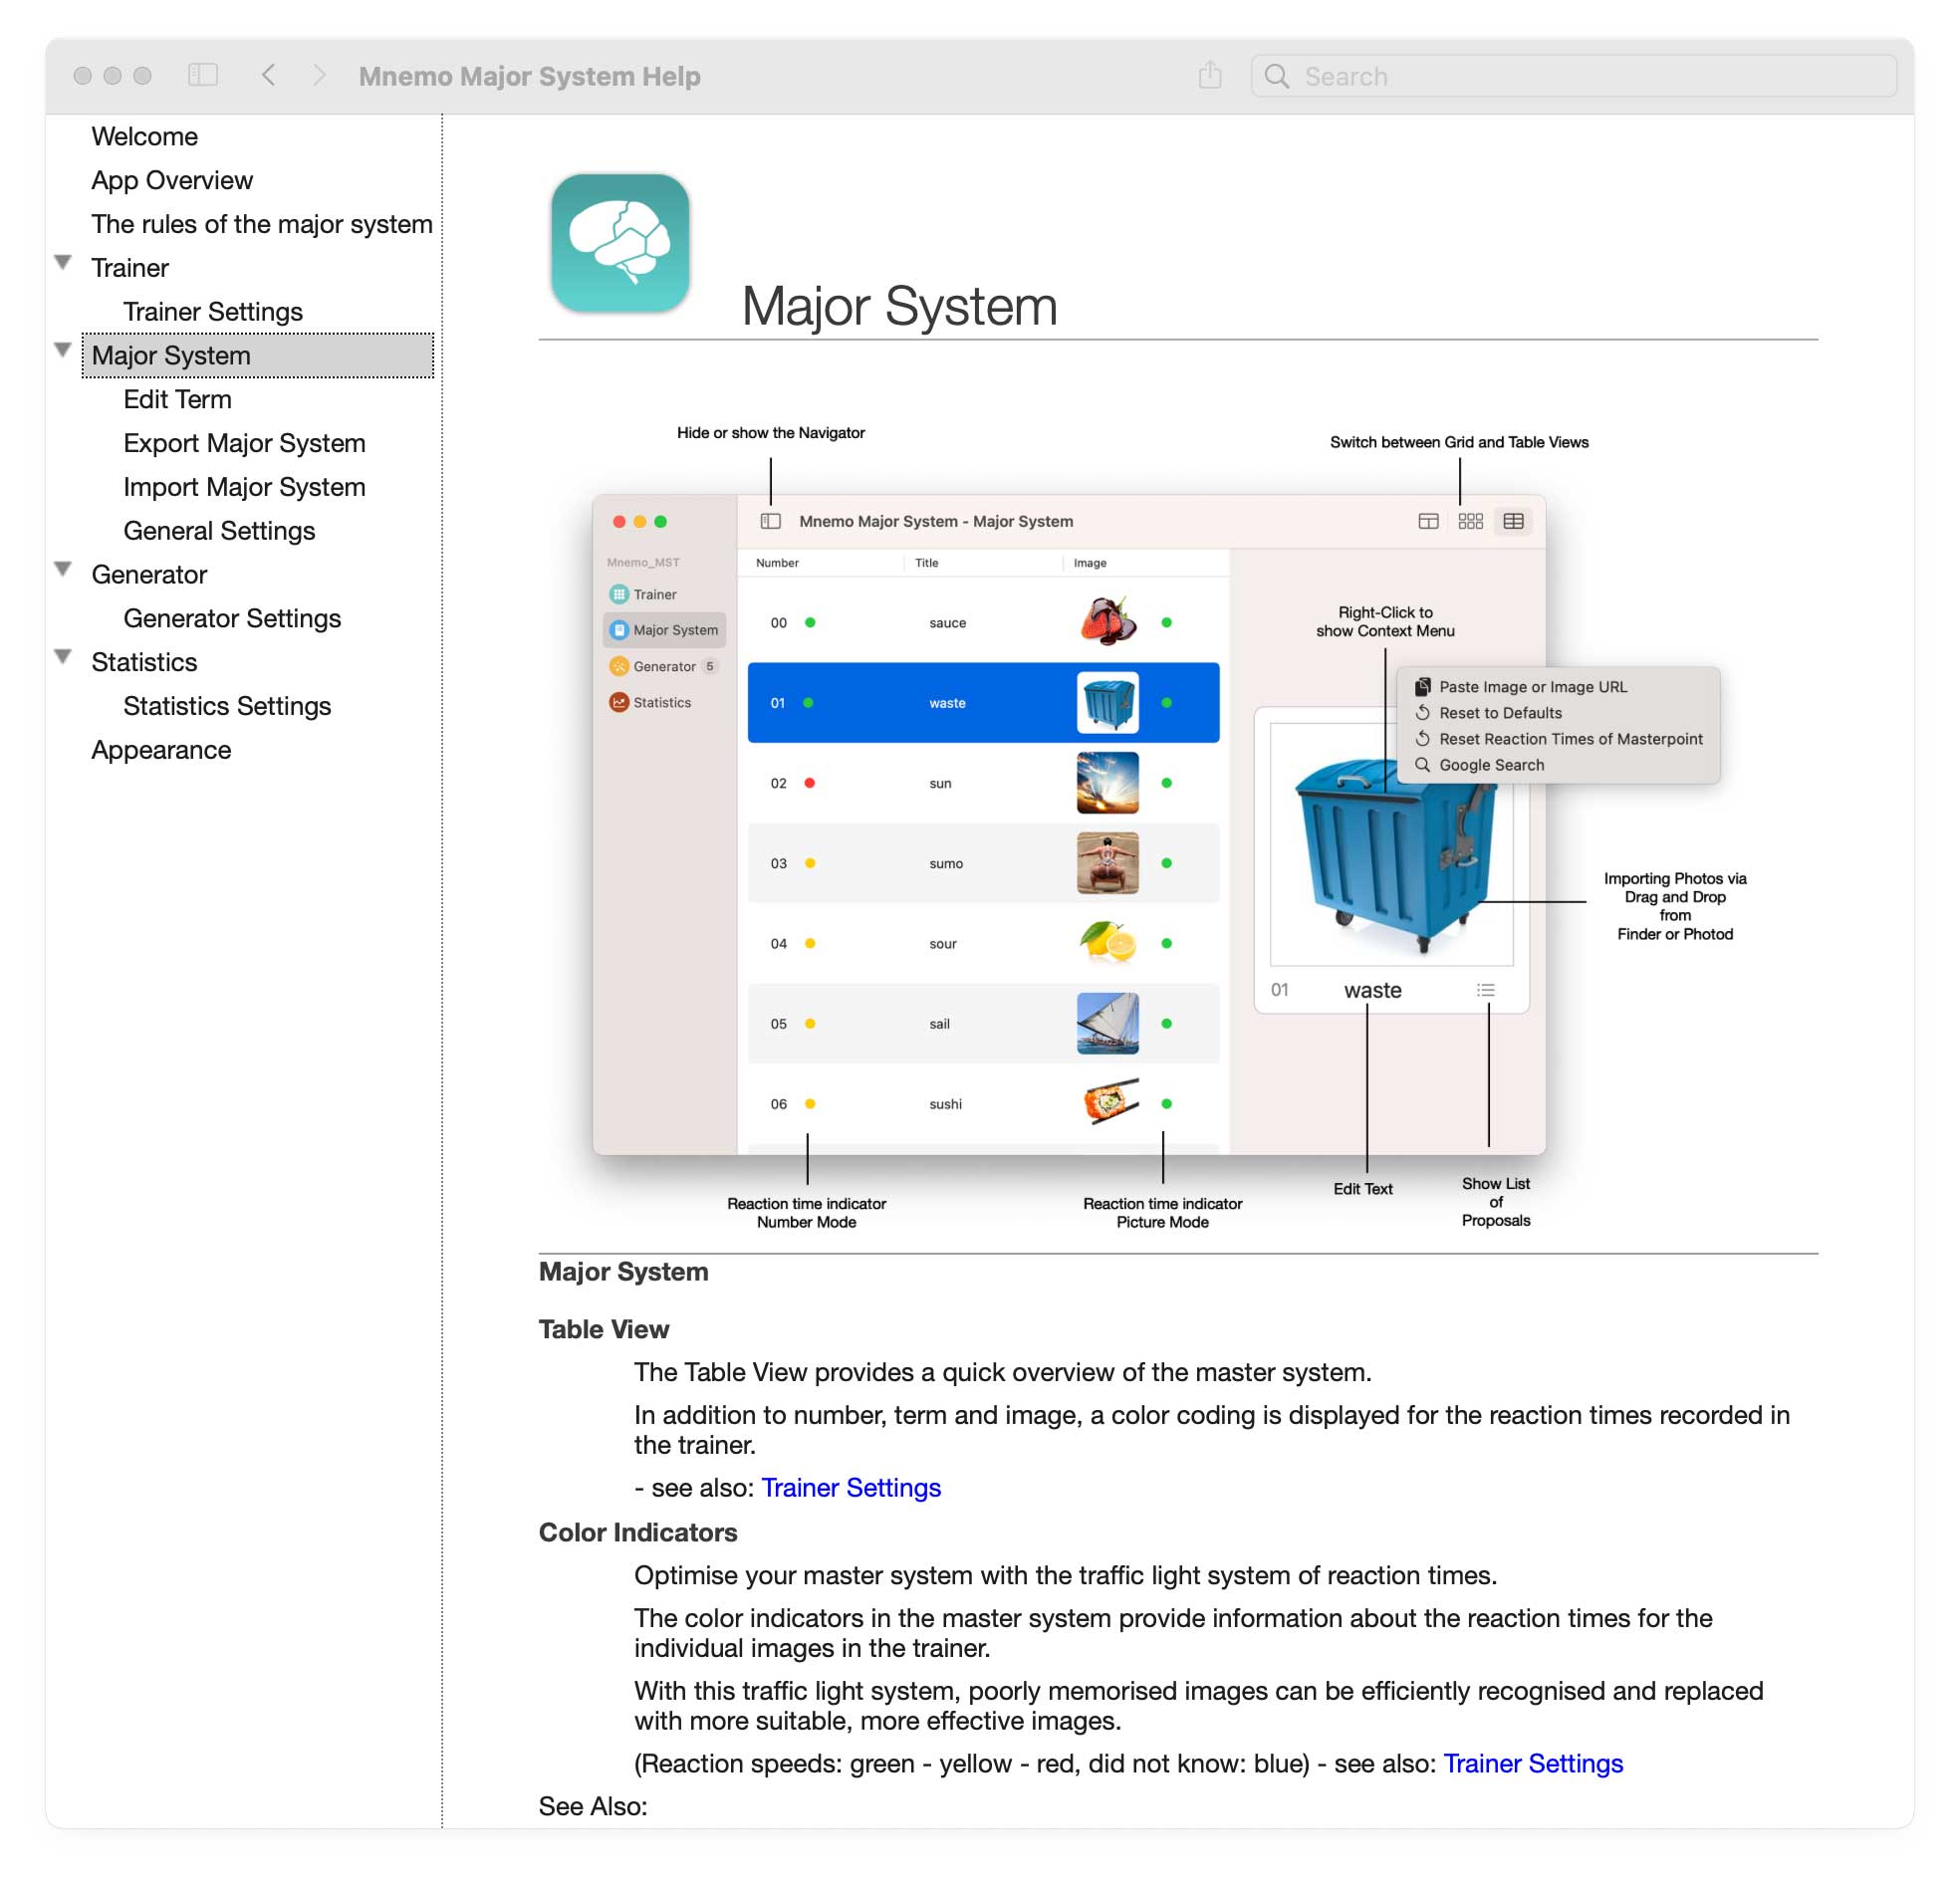
Task: Click the red reaction indicator beside sun
Action: pos(809,783)
